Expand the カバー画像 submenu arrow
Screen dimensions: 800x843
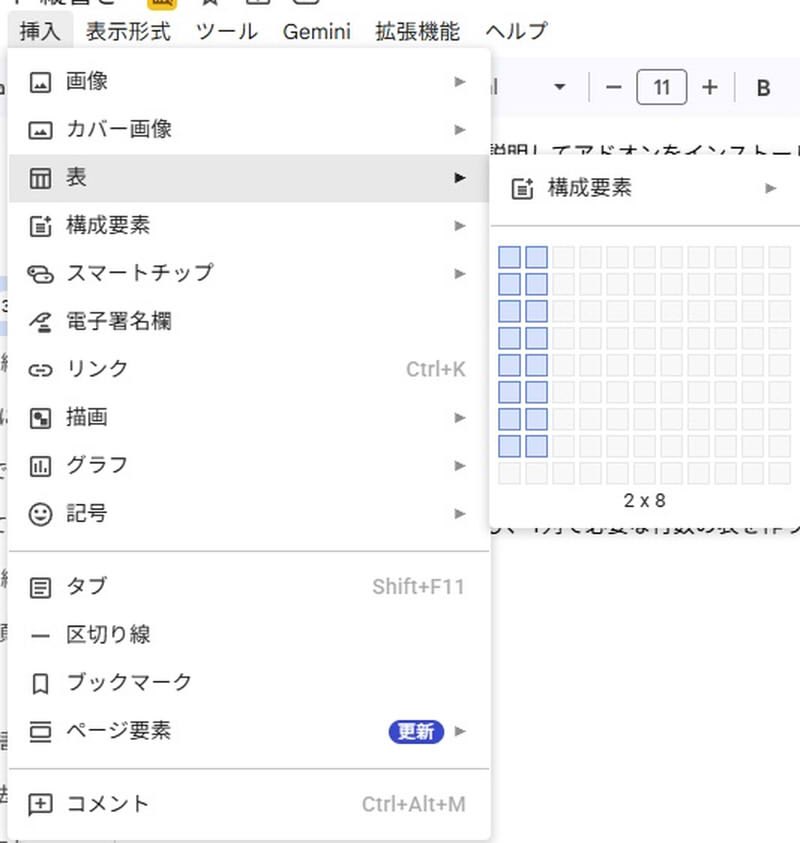(x=460, y=130)
